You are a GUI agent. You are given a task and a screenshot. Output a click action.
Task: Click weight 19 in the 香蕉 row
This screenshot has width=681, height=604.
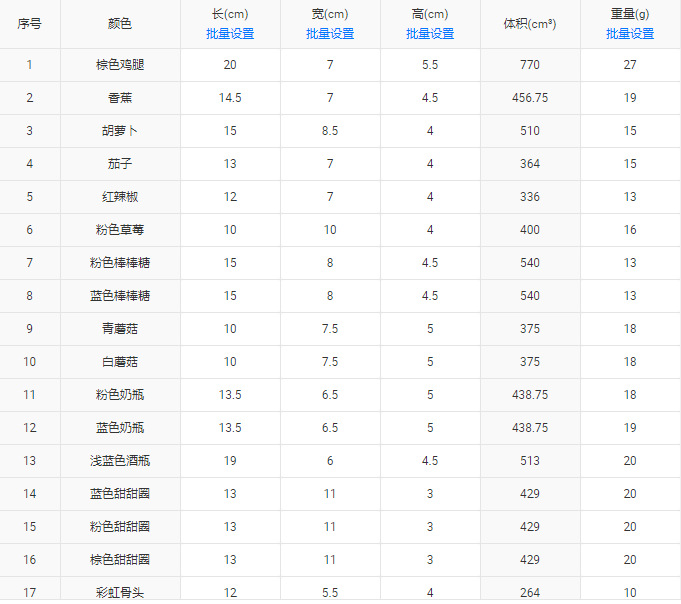pos(630,98)
